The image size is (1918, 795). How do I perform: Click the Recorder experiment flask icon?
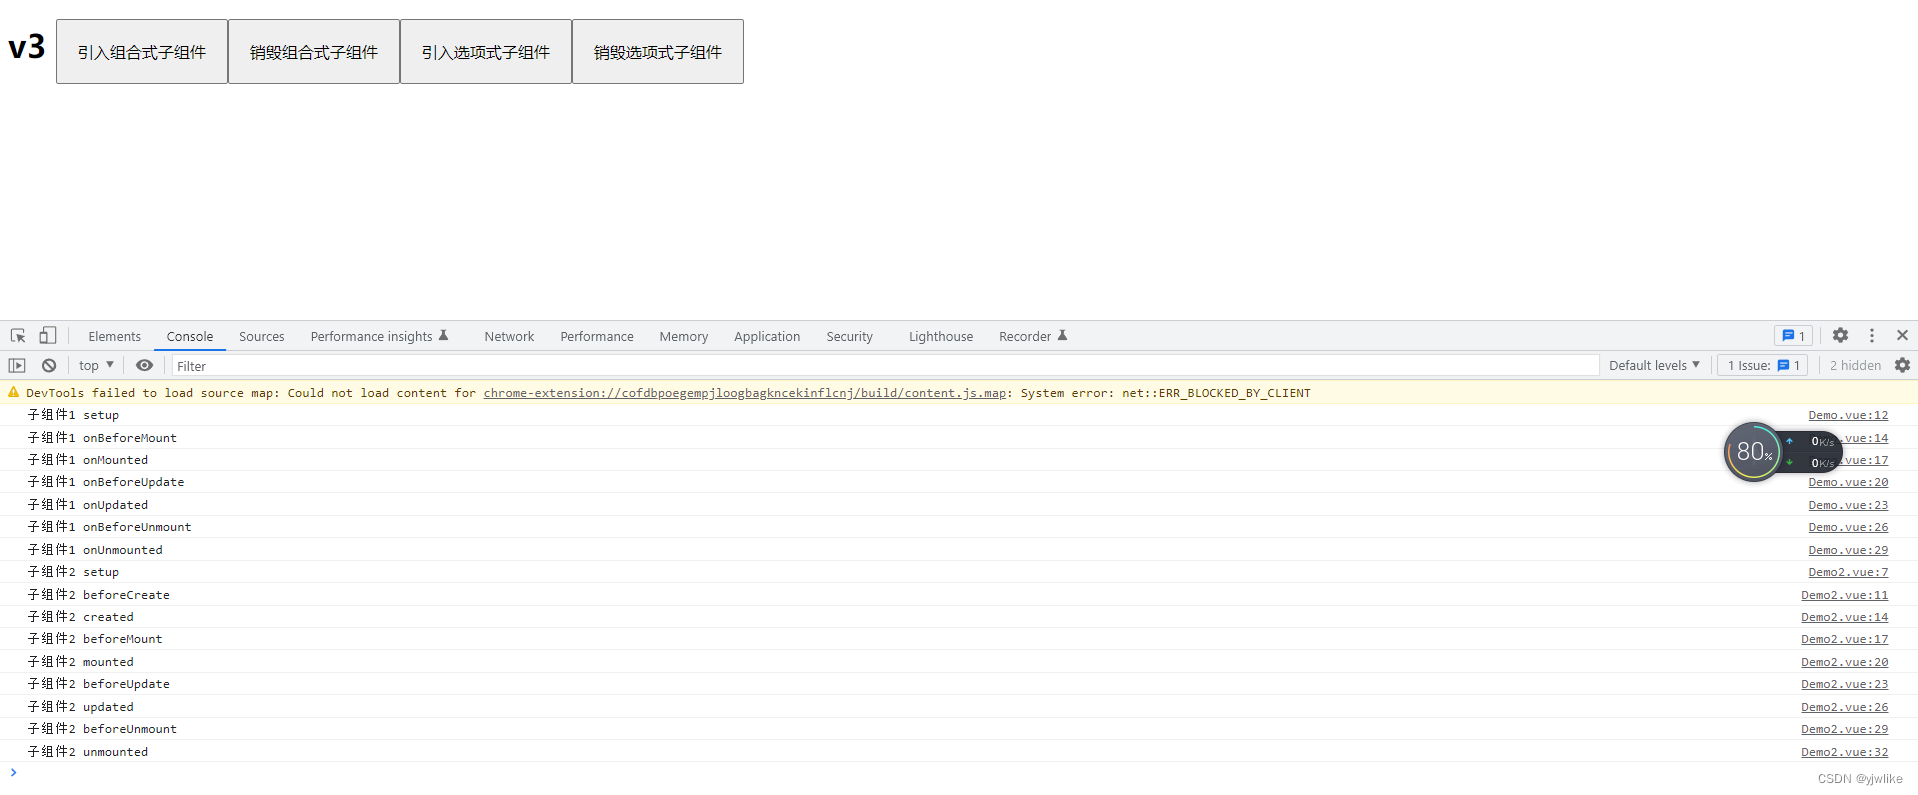pos(1063,336)
